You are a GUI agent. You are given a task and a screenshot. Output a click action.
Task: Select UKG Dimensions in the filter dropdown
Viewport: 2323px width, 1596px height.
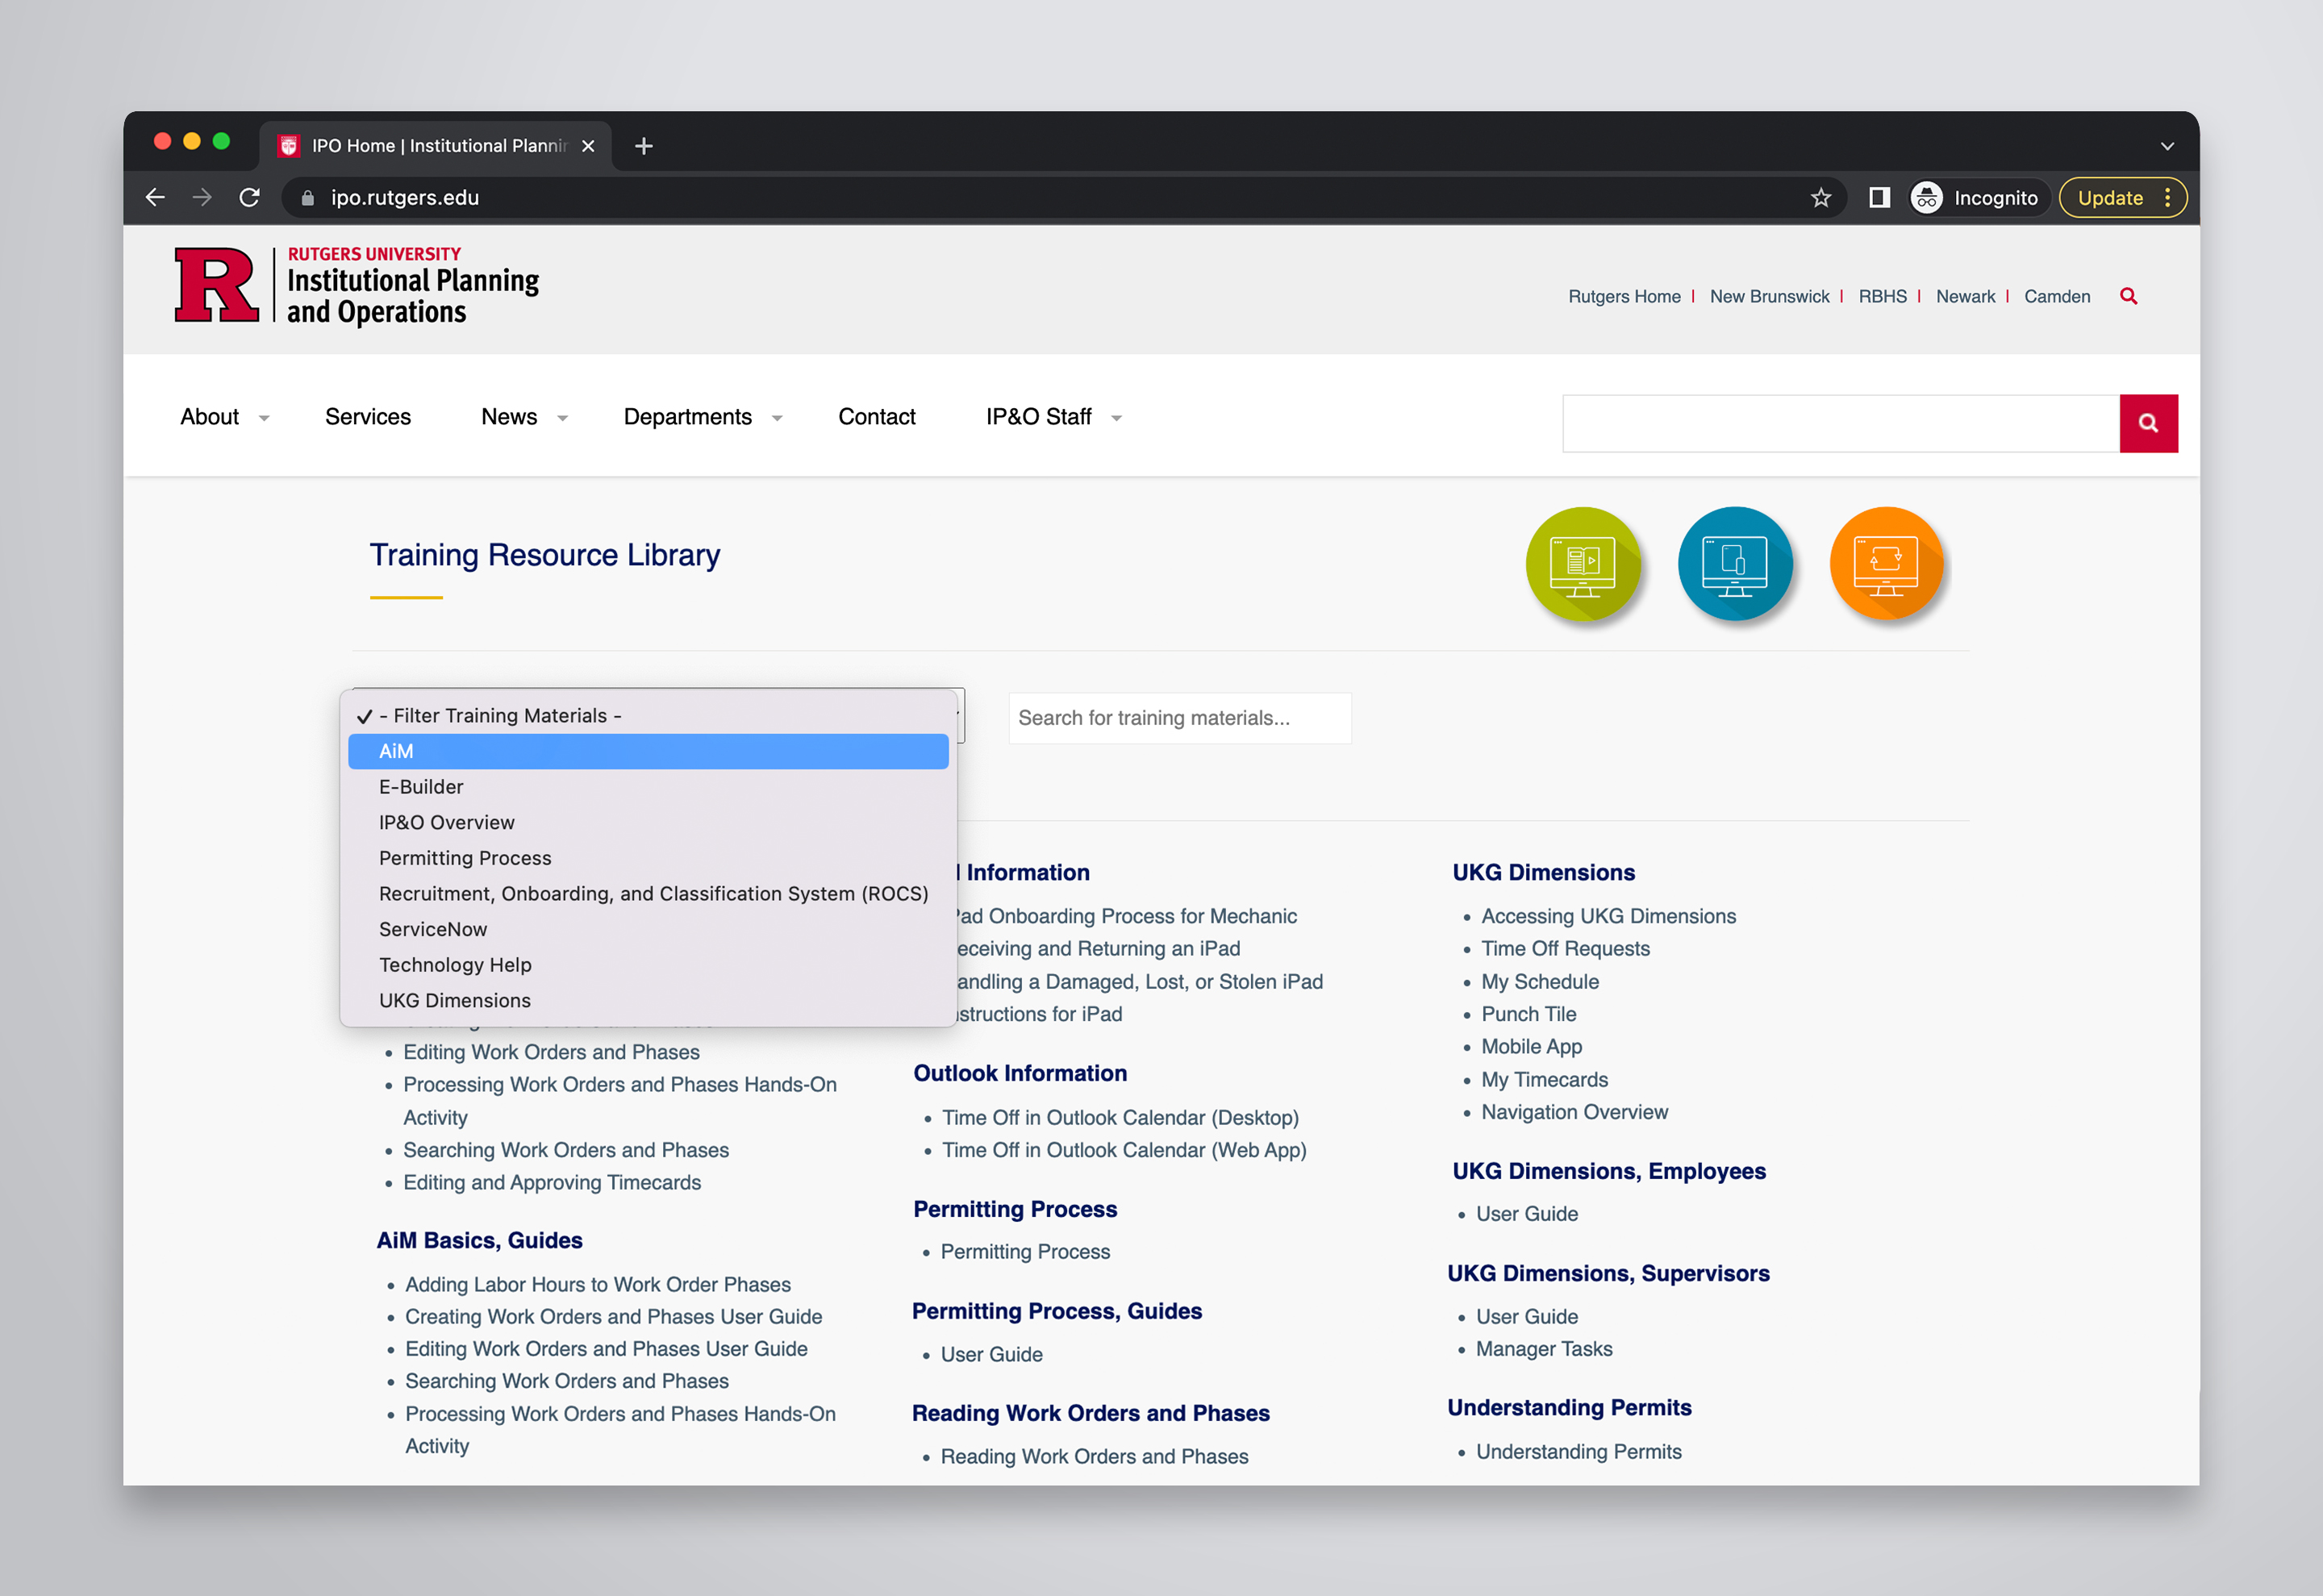[x=648, y=1001]
